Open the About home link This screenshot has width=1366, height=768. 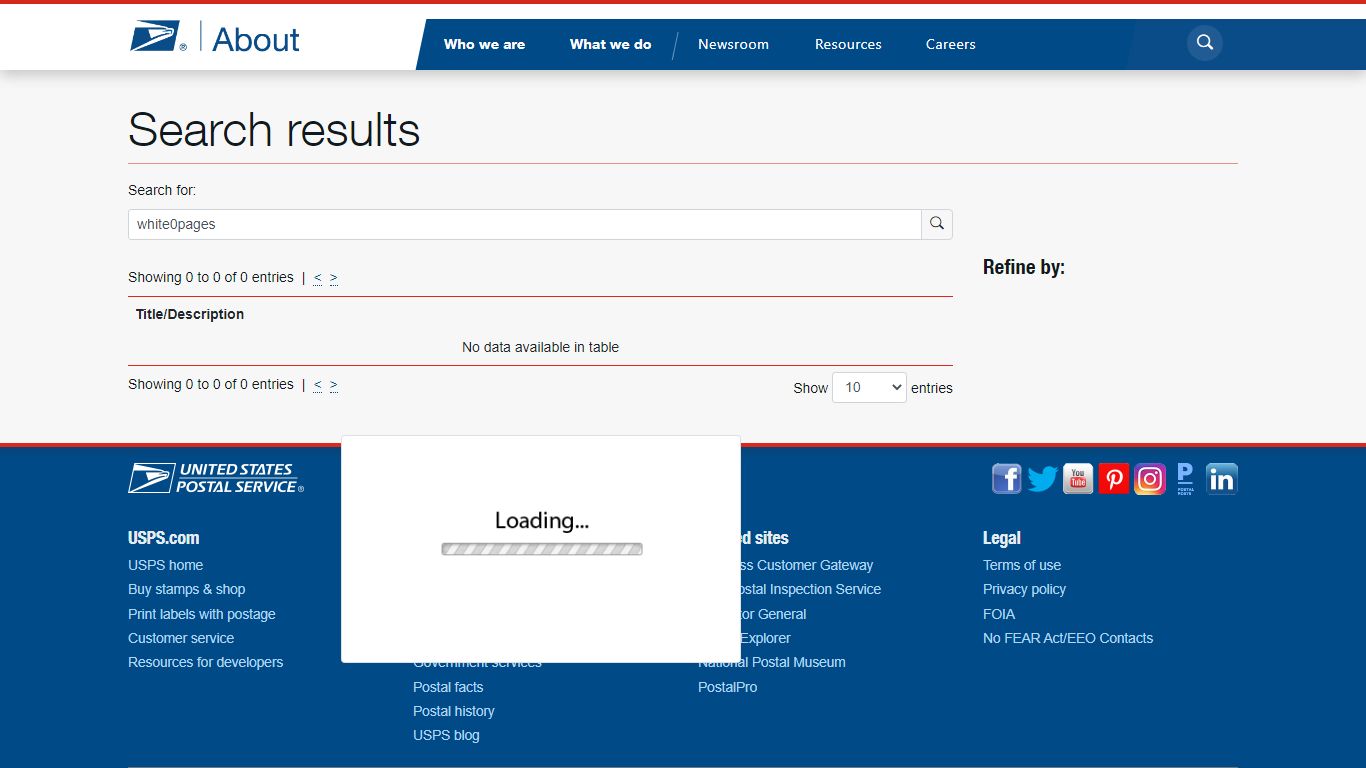point(256,39)
